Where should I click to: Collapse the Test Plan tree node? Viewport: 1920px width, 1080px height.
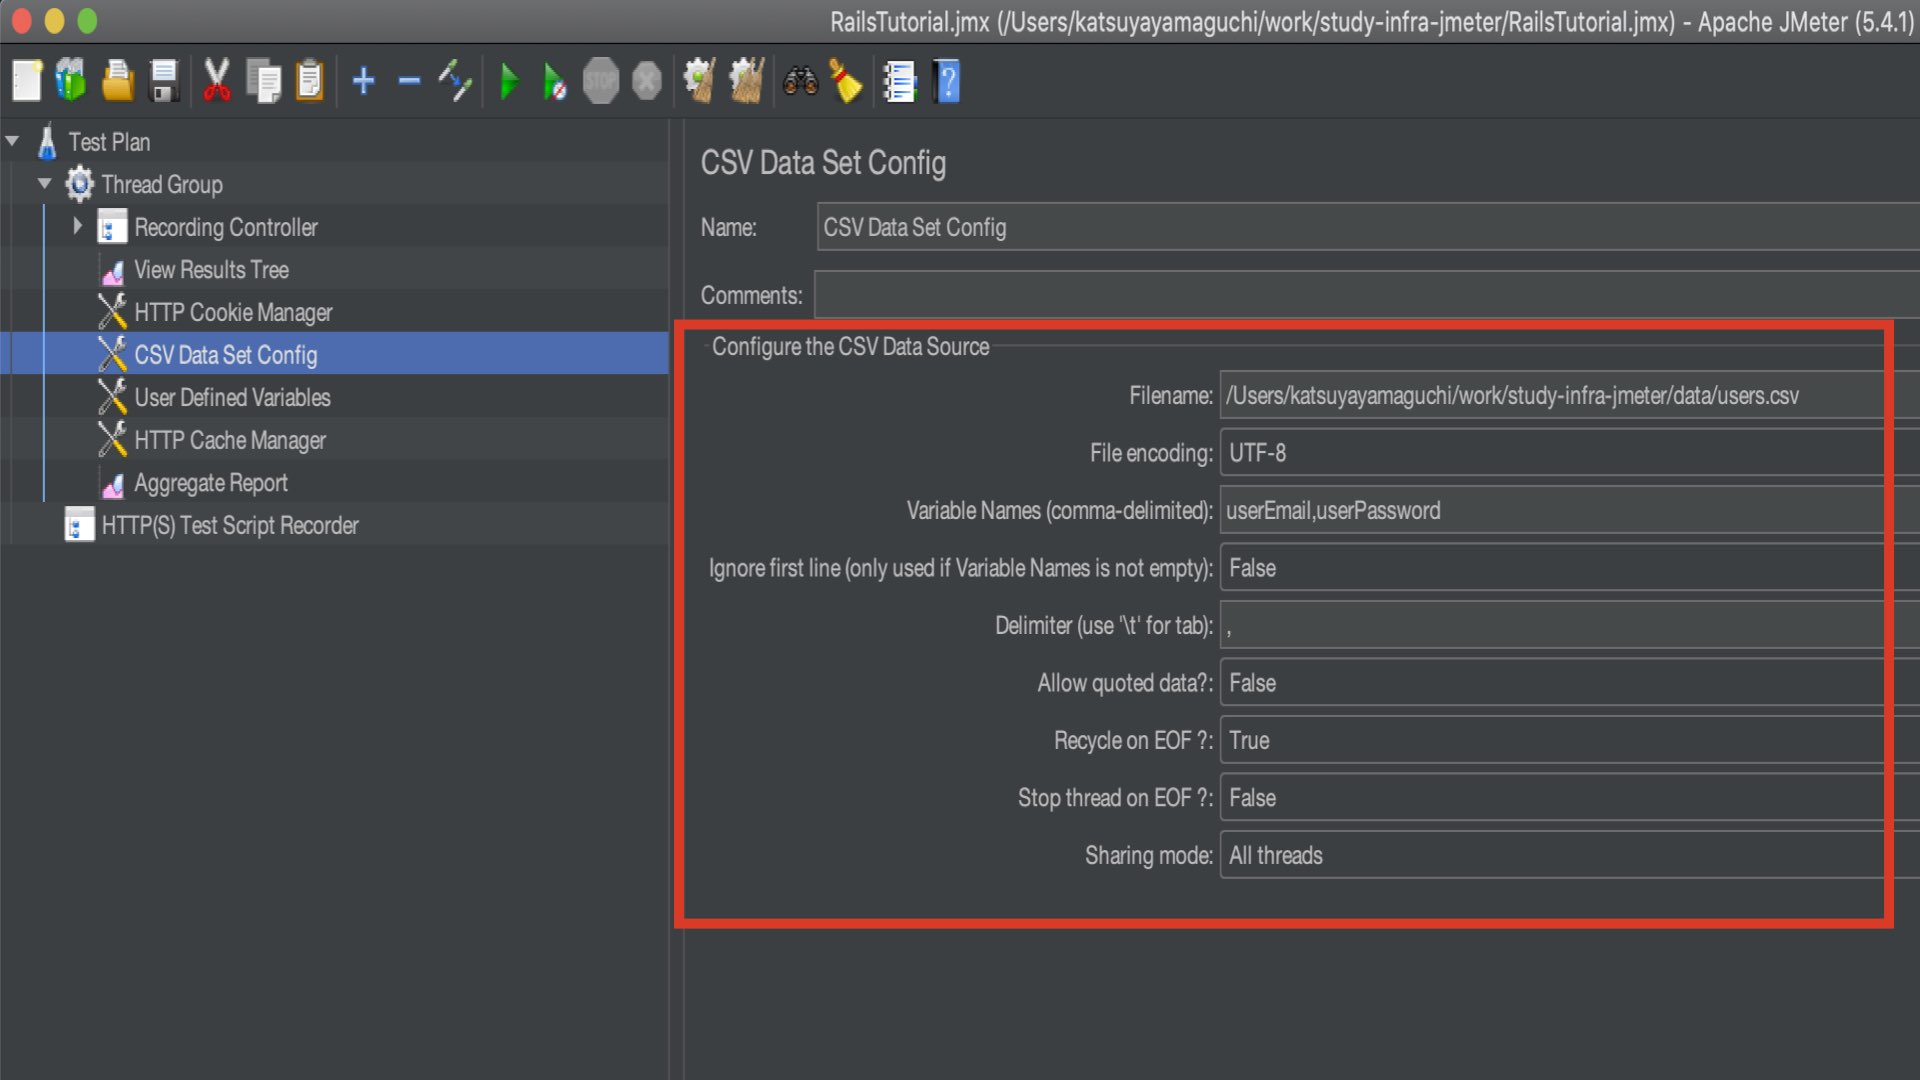tap(13, 141)
